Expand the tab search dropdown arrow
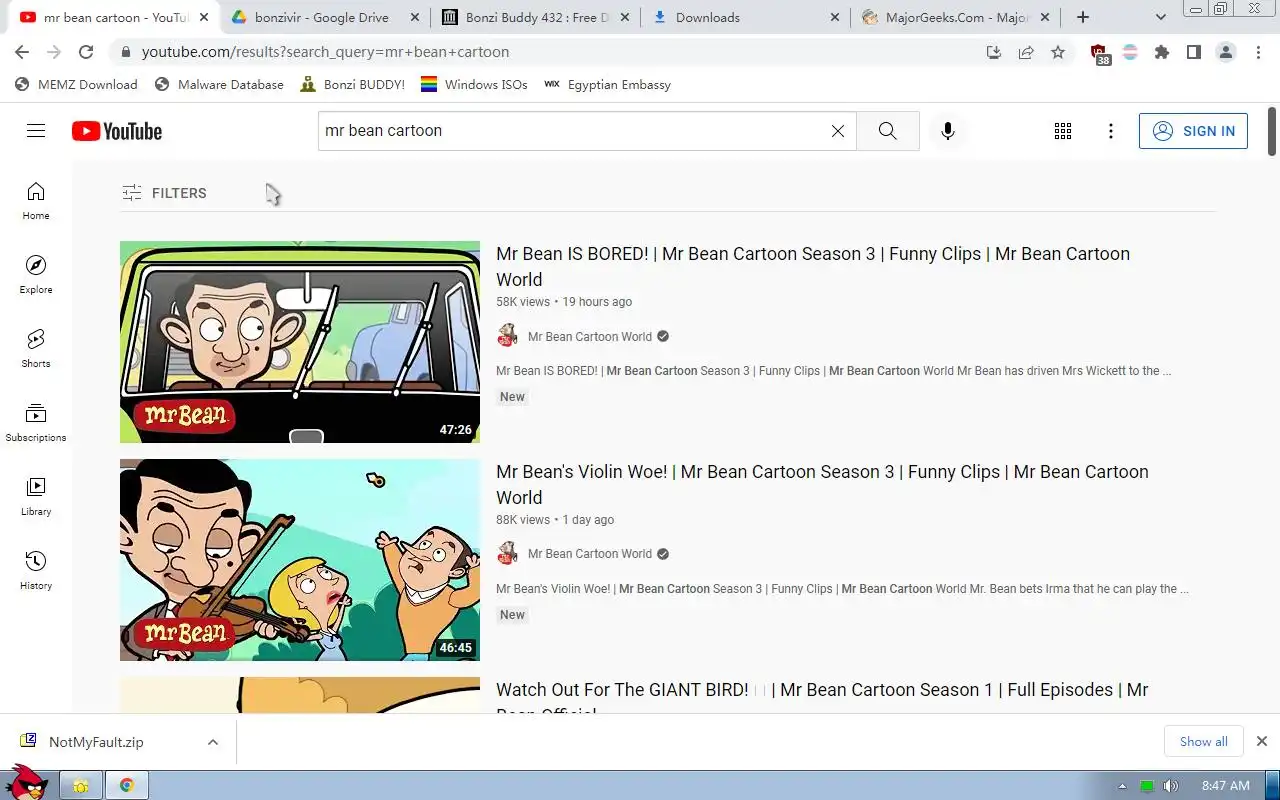 pyautogui.click(x=1161, y=17)
